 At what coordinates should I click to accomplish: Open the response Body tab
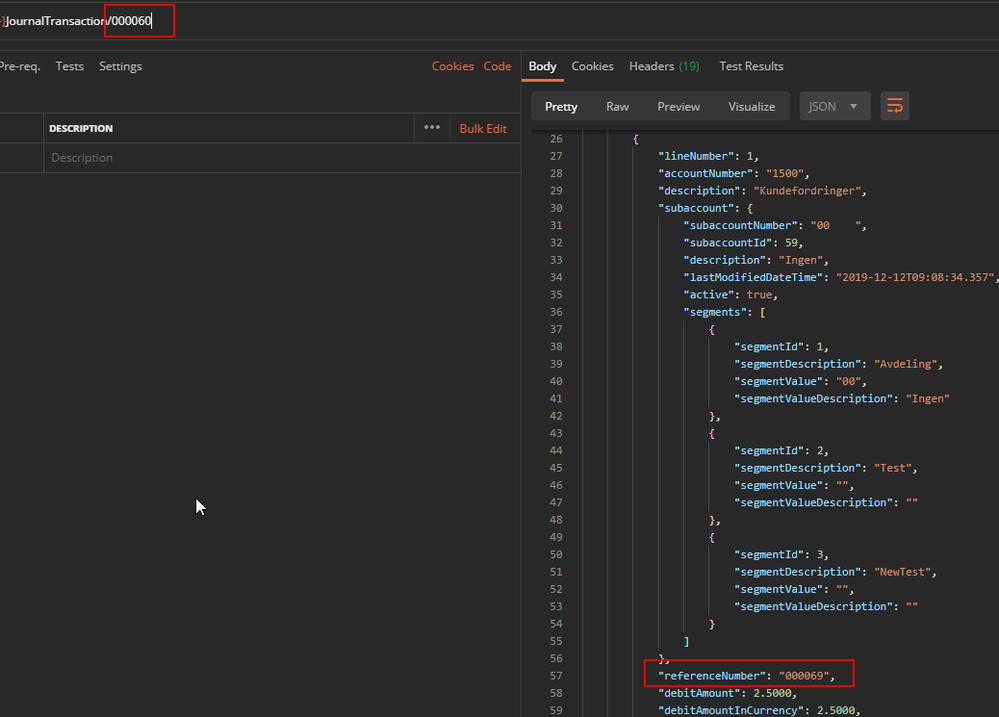coord(542,66)
